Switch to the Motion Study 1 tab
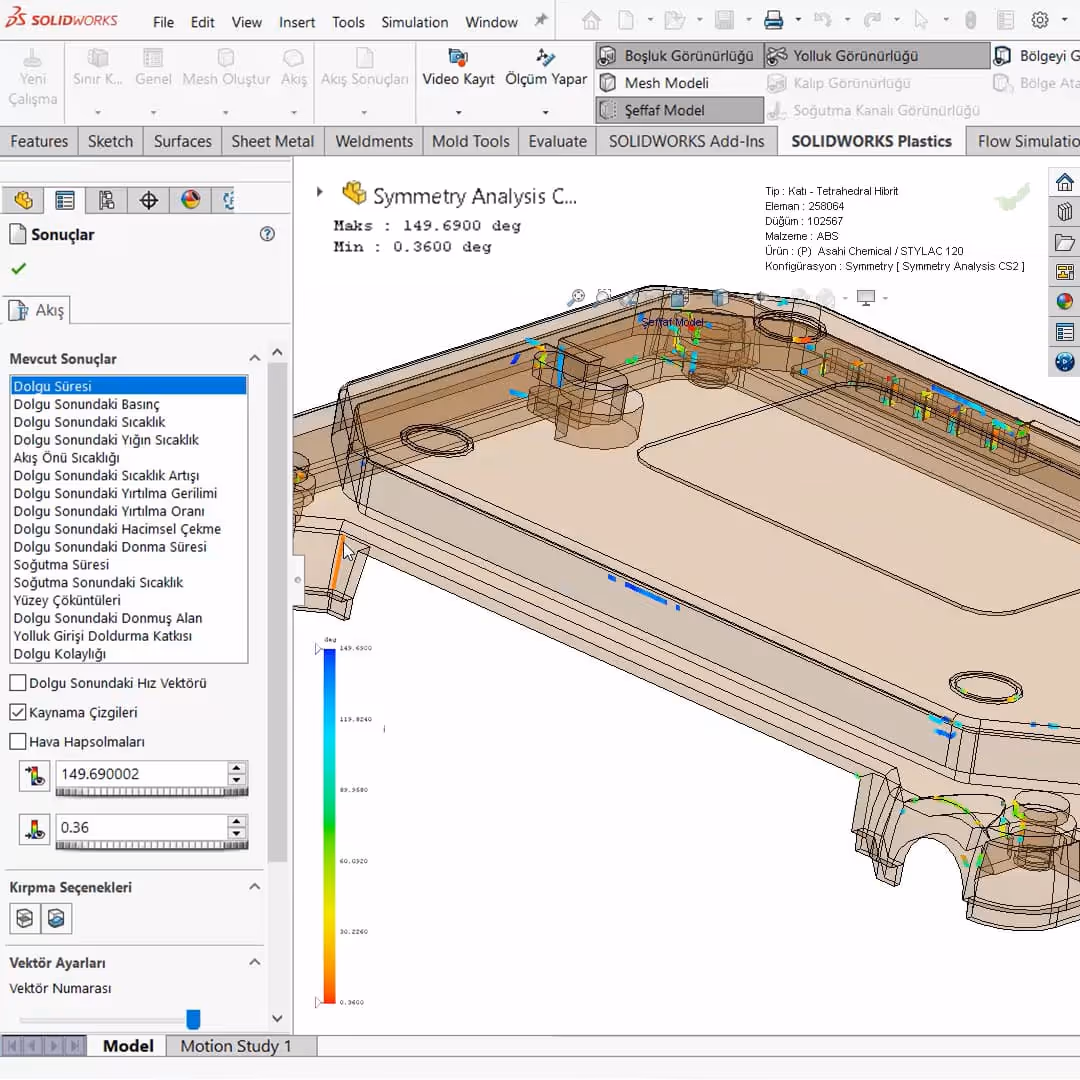Viewport: 1080px width, 1080px height. coord(236,1046)
